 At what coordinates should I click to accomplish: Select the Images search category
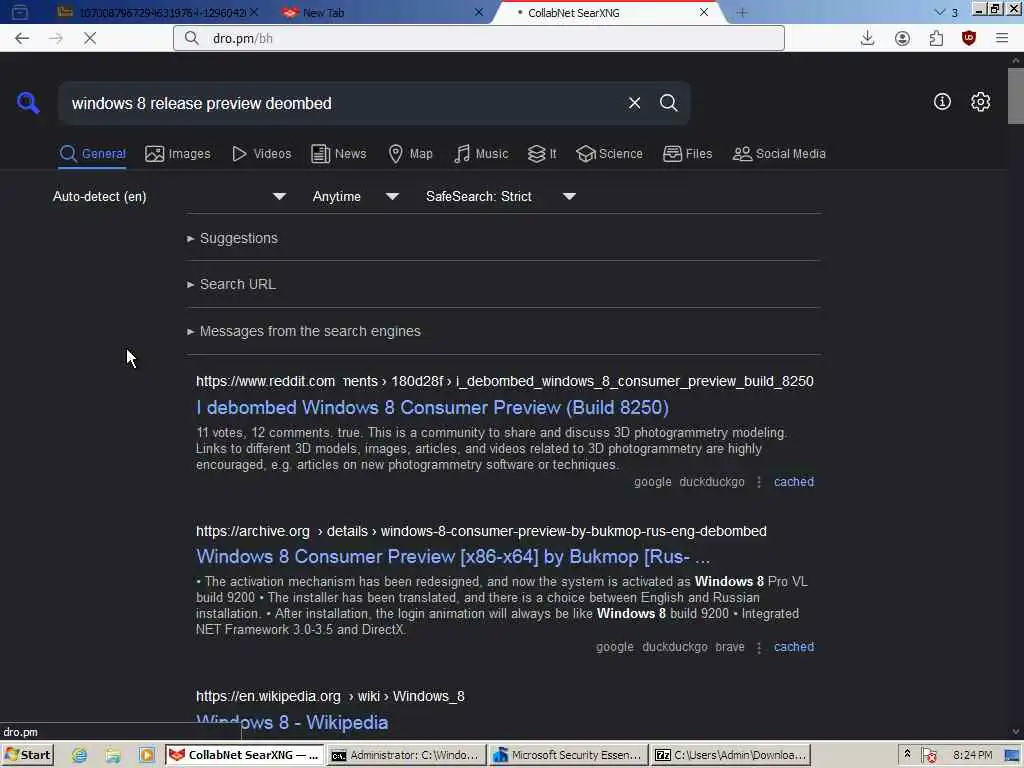(178, 154)
